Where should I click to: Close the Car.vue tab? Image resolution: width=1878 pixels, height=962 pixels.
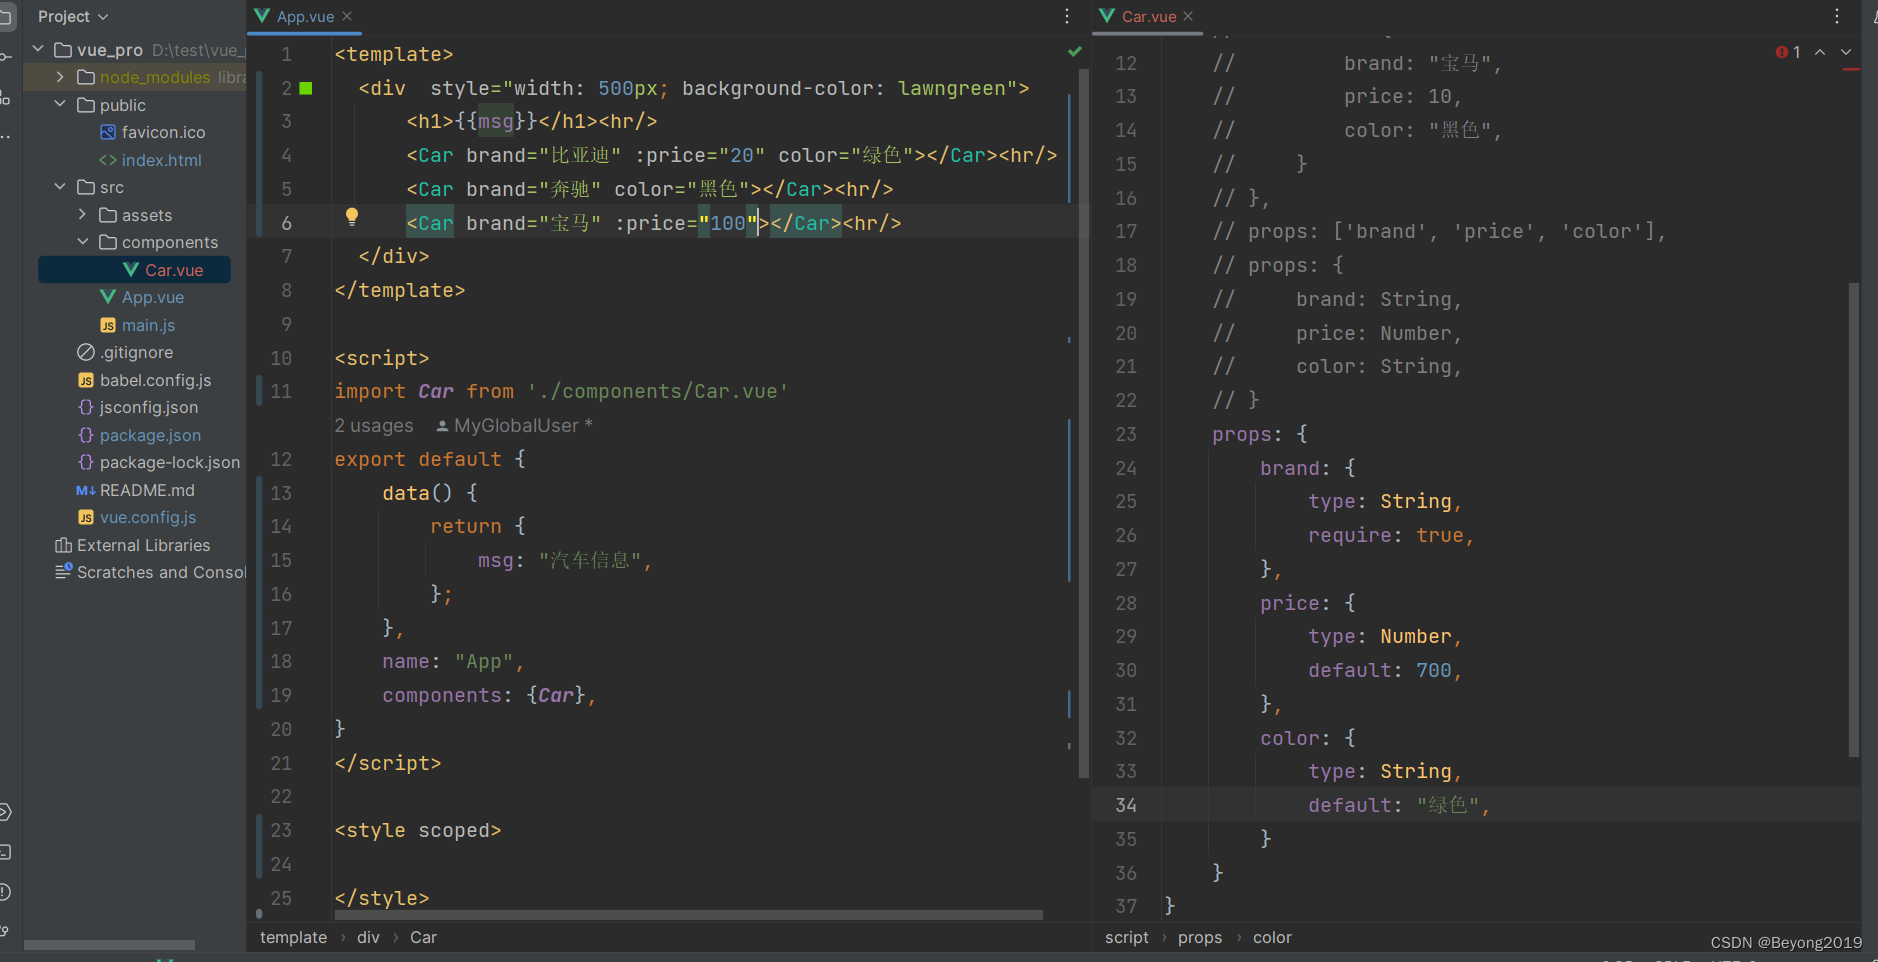click(x=1188, y=16)
